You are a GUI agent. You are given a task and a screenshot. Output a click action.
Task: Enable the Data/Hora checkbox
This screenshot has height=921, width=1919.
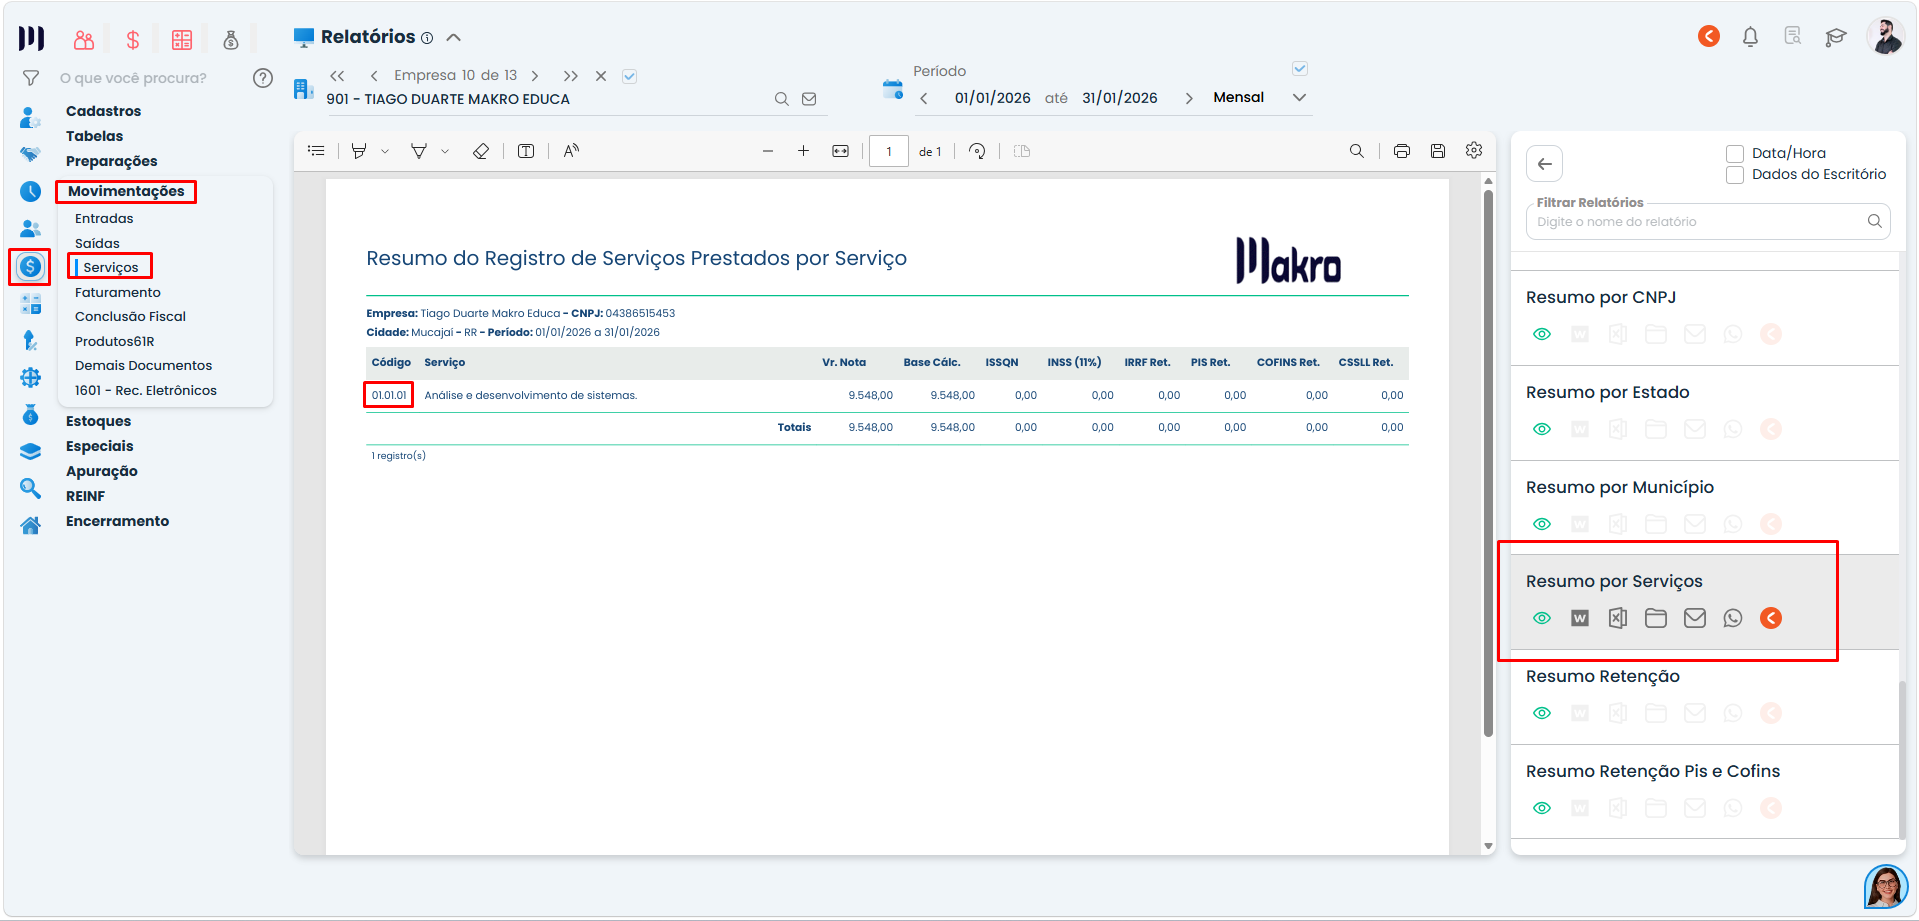(x=1735, y=154)
